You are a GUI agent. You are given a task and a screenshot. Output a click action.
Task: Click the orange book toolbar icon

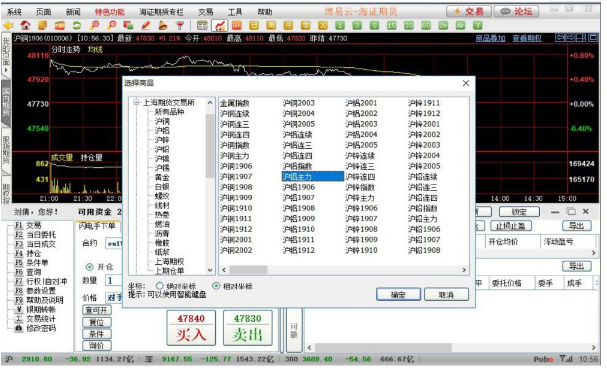(x=60, y=26)
